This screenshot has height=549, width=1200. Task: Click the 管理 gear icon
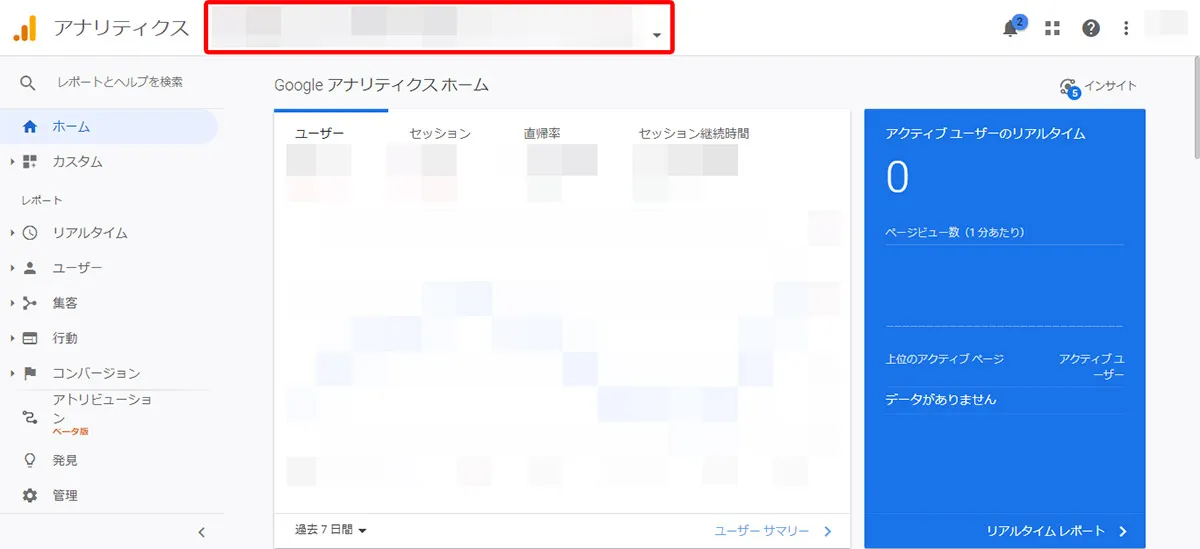tap(30, 496)
